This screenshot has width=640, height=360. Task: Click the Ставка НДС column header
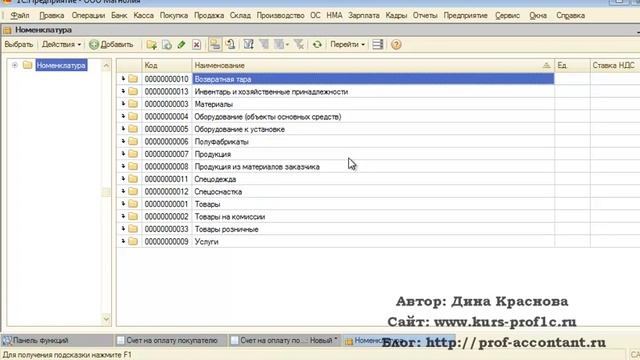(614, 65)
